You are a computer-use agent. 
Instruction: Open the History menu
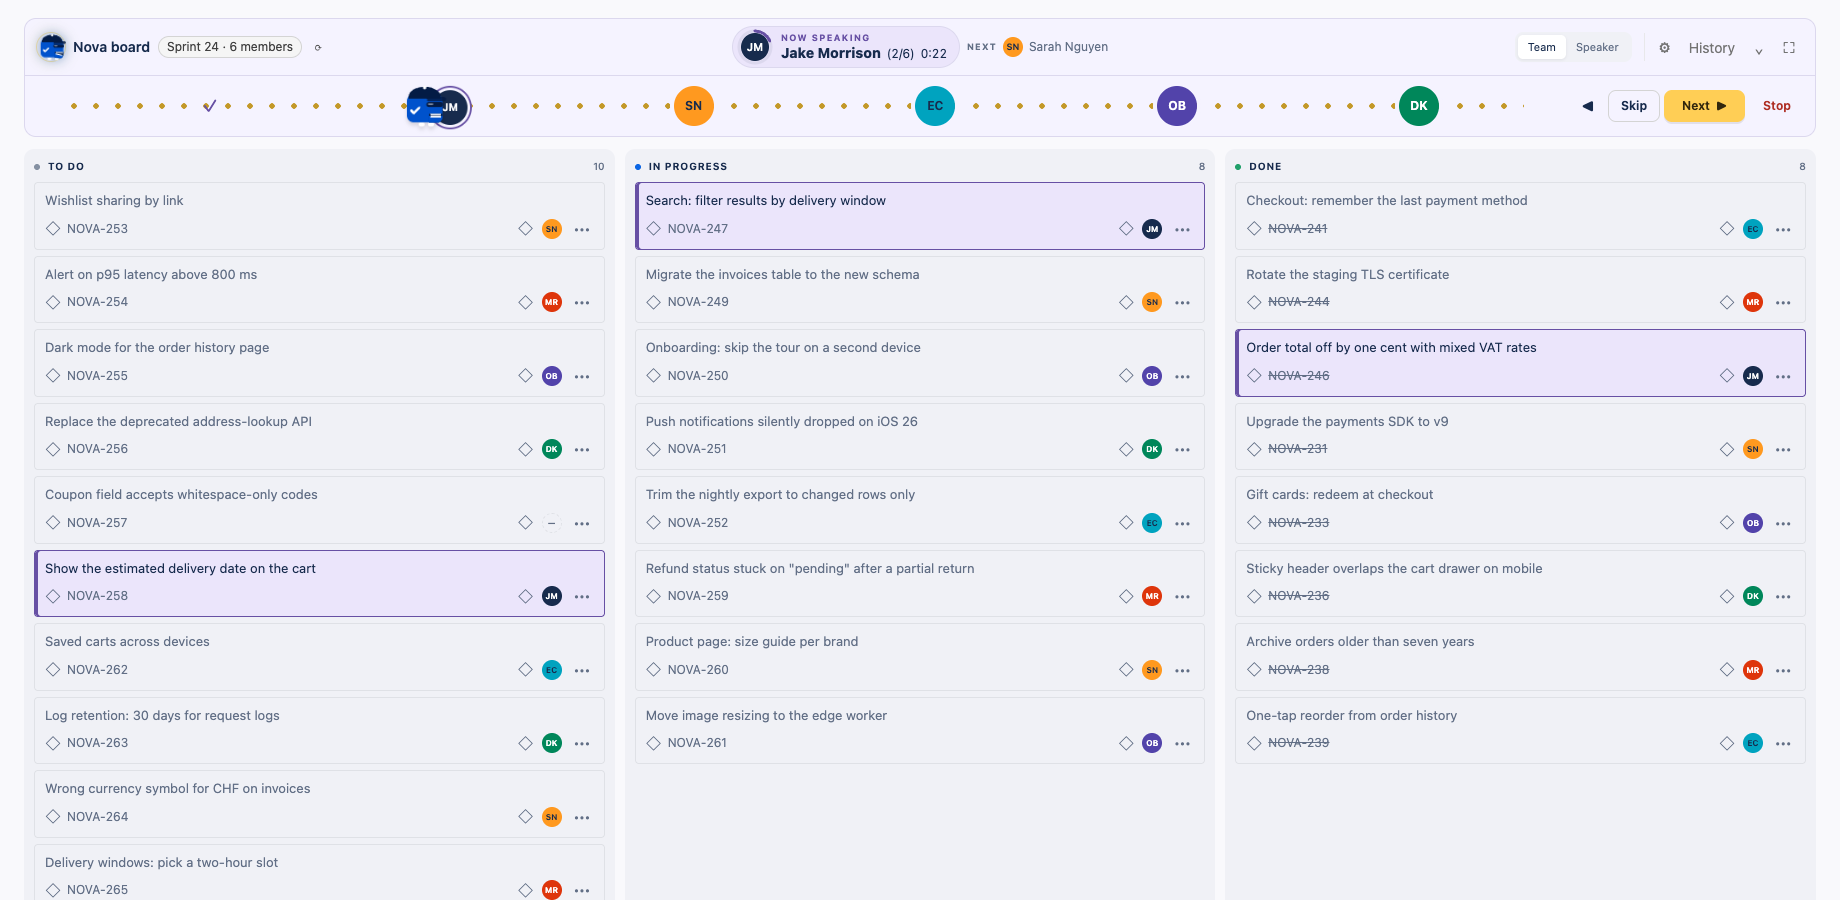1712,48
